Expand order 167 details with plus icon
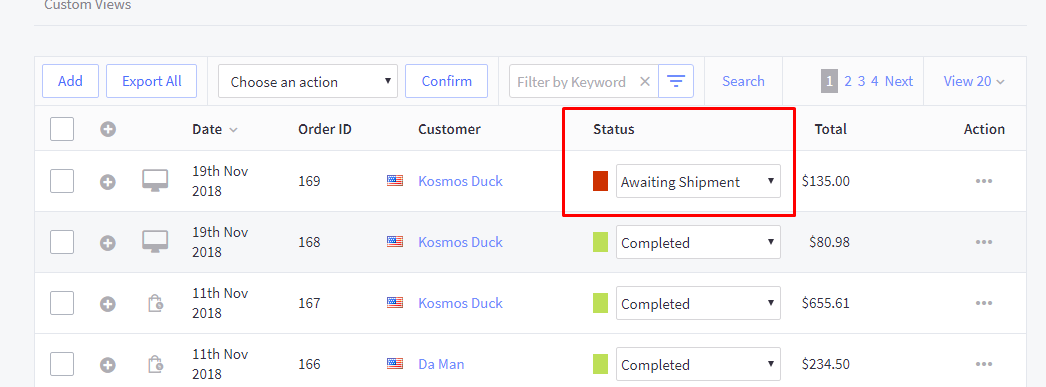The width and height of the screenshot is (1046, 387). (x=108, y=304)
